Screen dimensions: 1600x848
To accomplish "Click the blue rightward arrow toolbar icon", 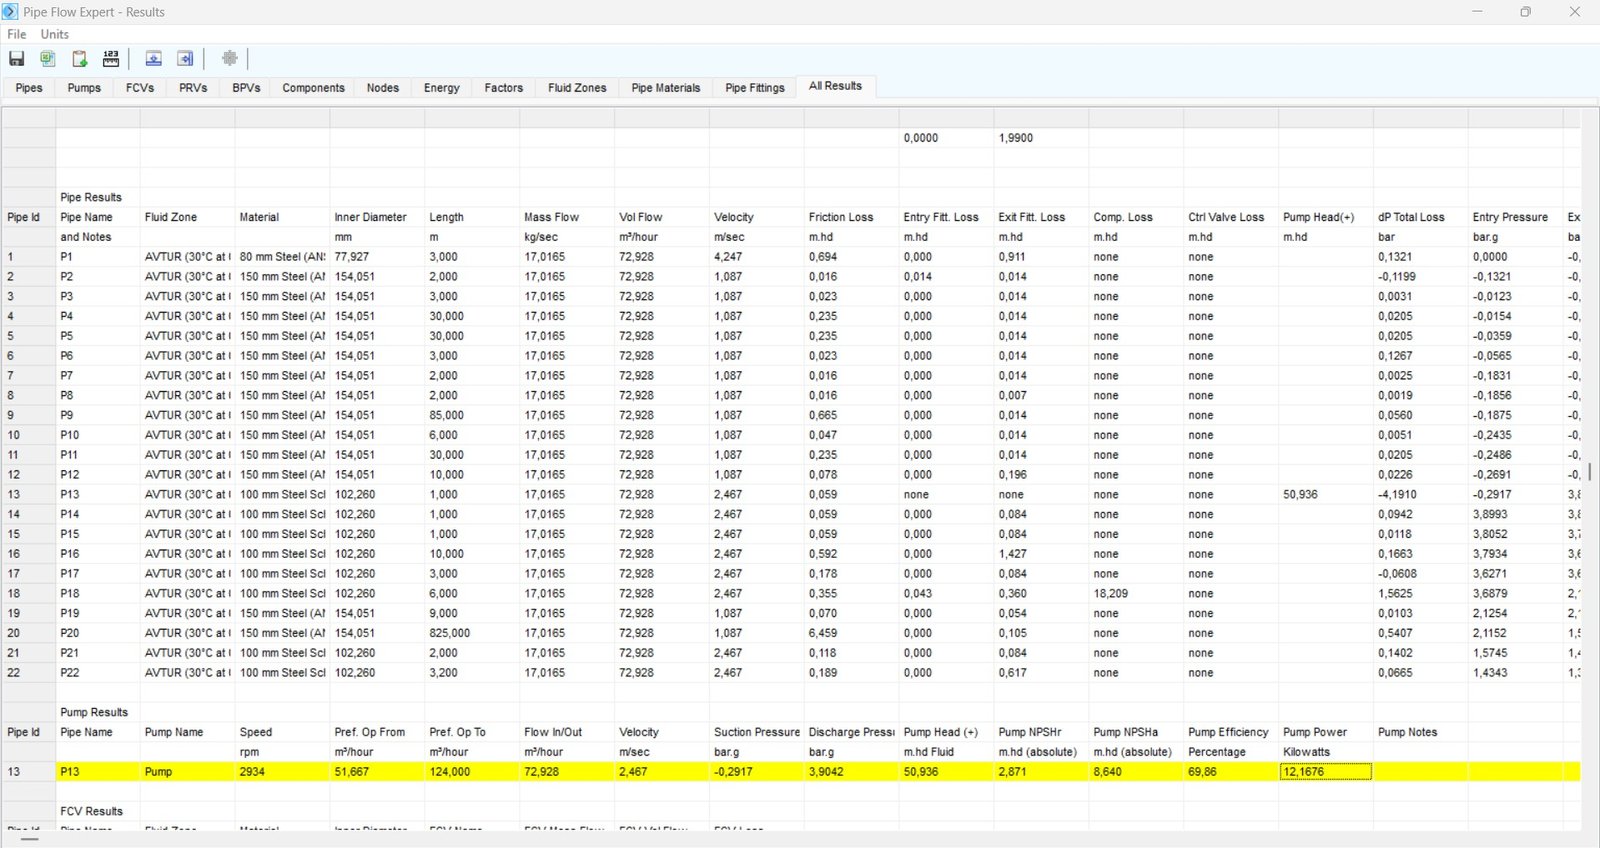I will [185, 59].
